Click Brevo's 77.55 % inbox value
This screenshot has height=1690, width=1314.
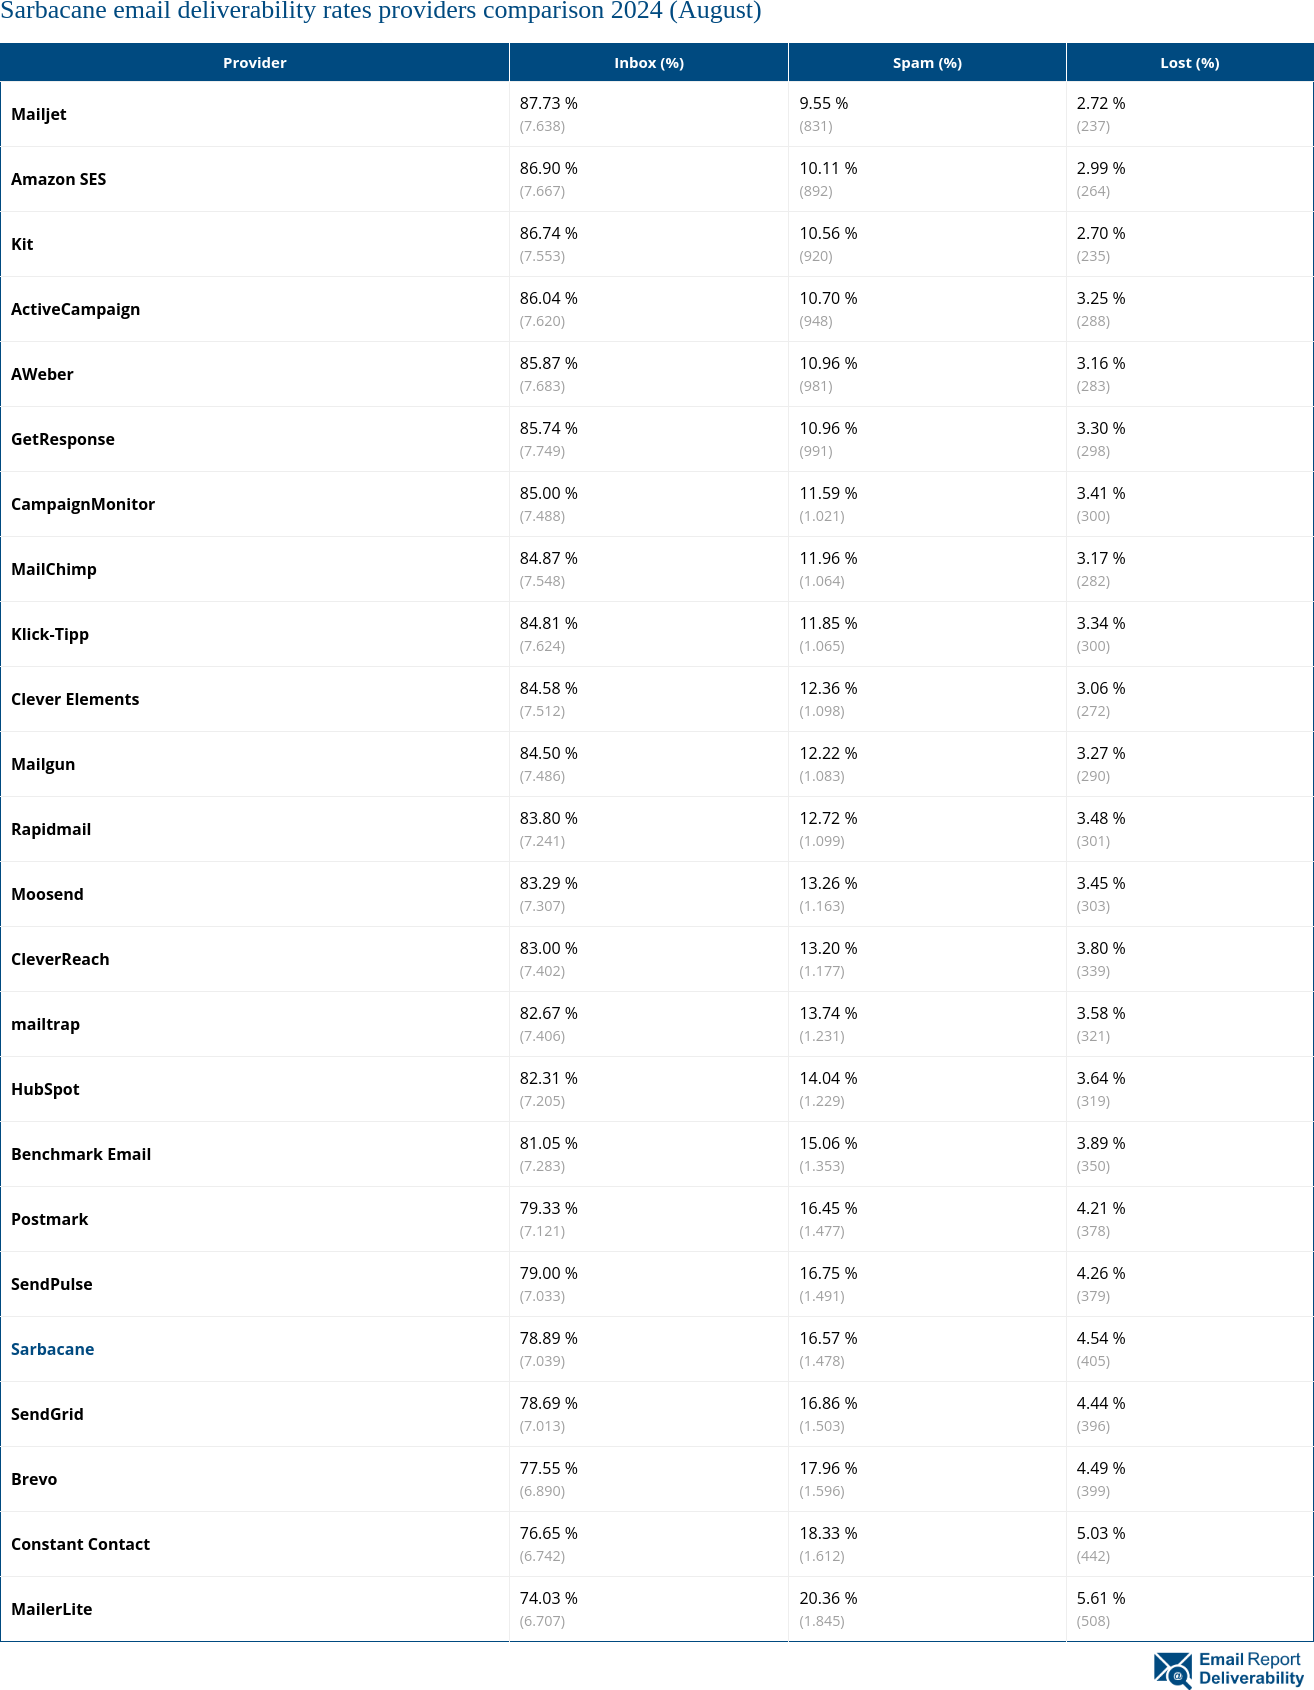(x=549, y=1468)
